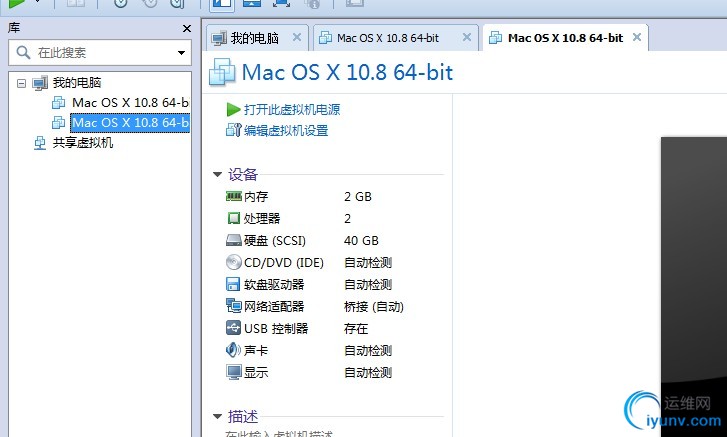The image size is (727, 437).
Task: Open 编辑虚拟机设置 link
Action: point(286,131)
